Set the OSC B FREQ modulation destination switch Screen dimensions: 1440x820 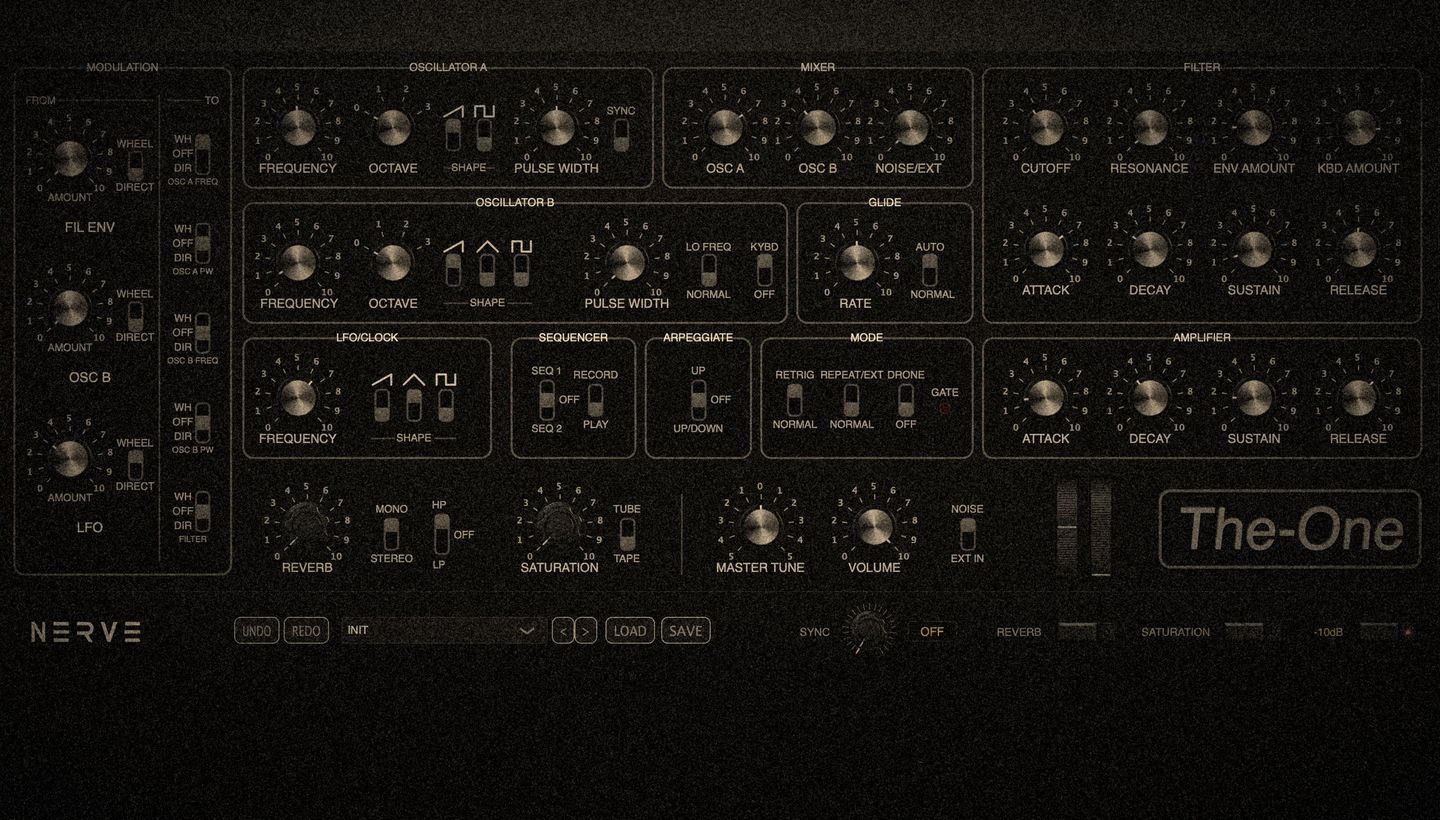point(203,333)
